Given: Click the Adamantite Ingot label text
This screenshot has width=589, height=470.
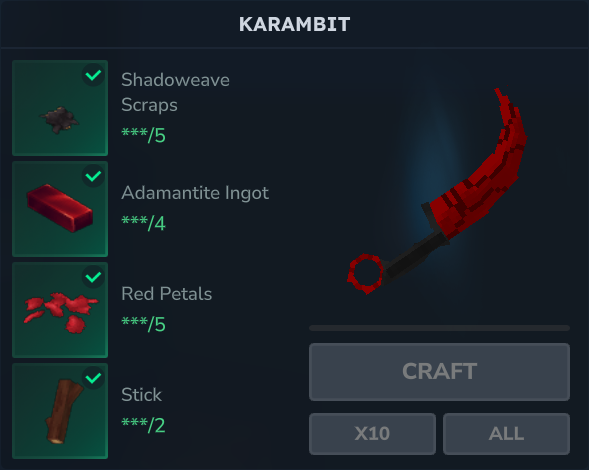Looking at the screenshot, I should click(x=195, y=193).
